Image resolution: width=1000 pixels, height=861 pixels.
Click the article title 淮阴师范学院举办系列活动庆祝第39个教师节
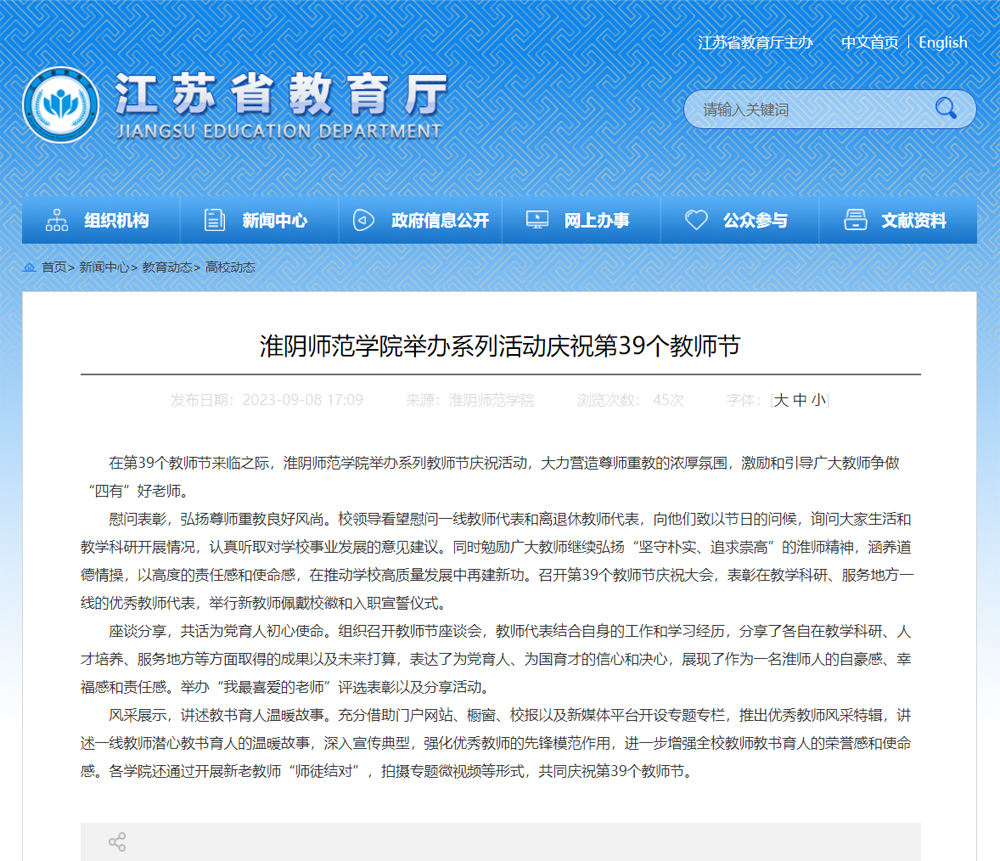500,346
